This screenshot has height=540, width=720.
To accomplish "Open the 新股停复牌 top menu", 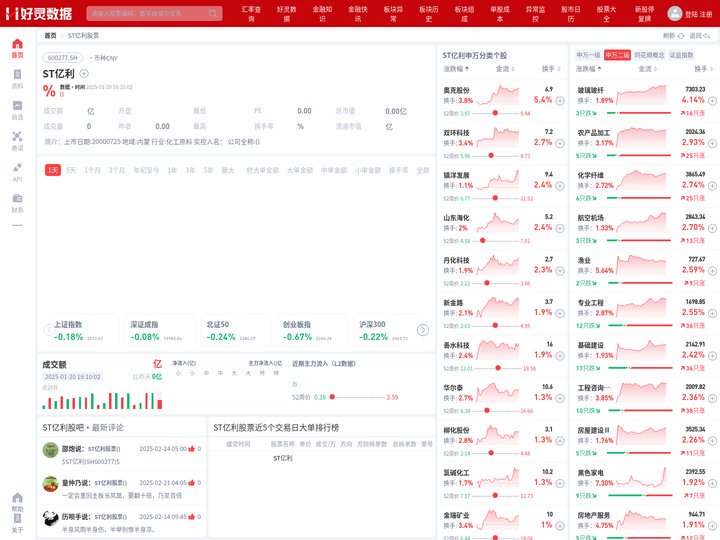I will click(x=645, y=14).
